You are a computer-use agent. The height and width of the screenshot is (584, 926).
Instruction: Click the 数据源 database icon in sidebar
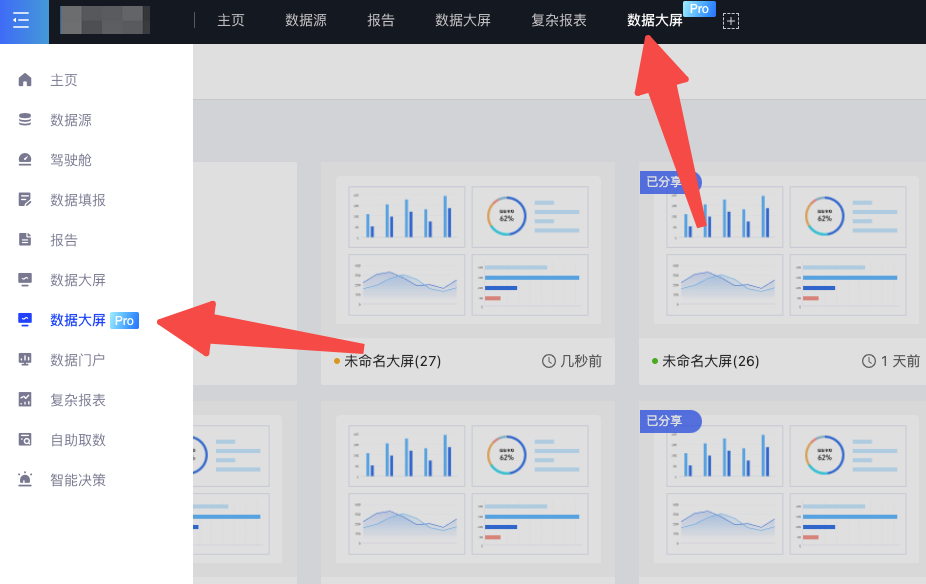click(25, 120)
